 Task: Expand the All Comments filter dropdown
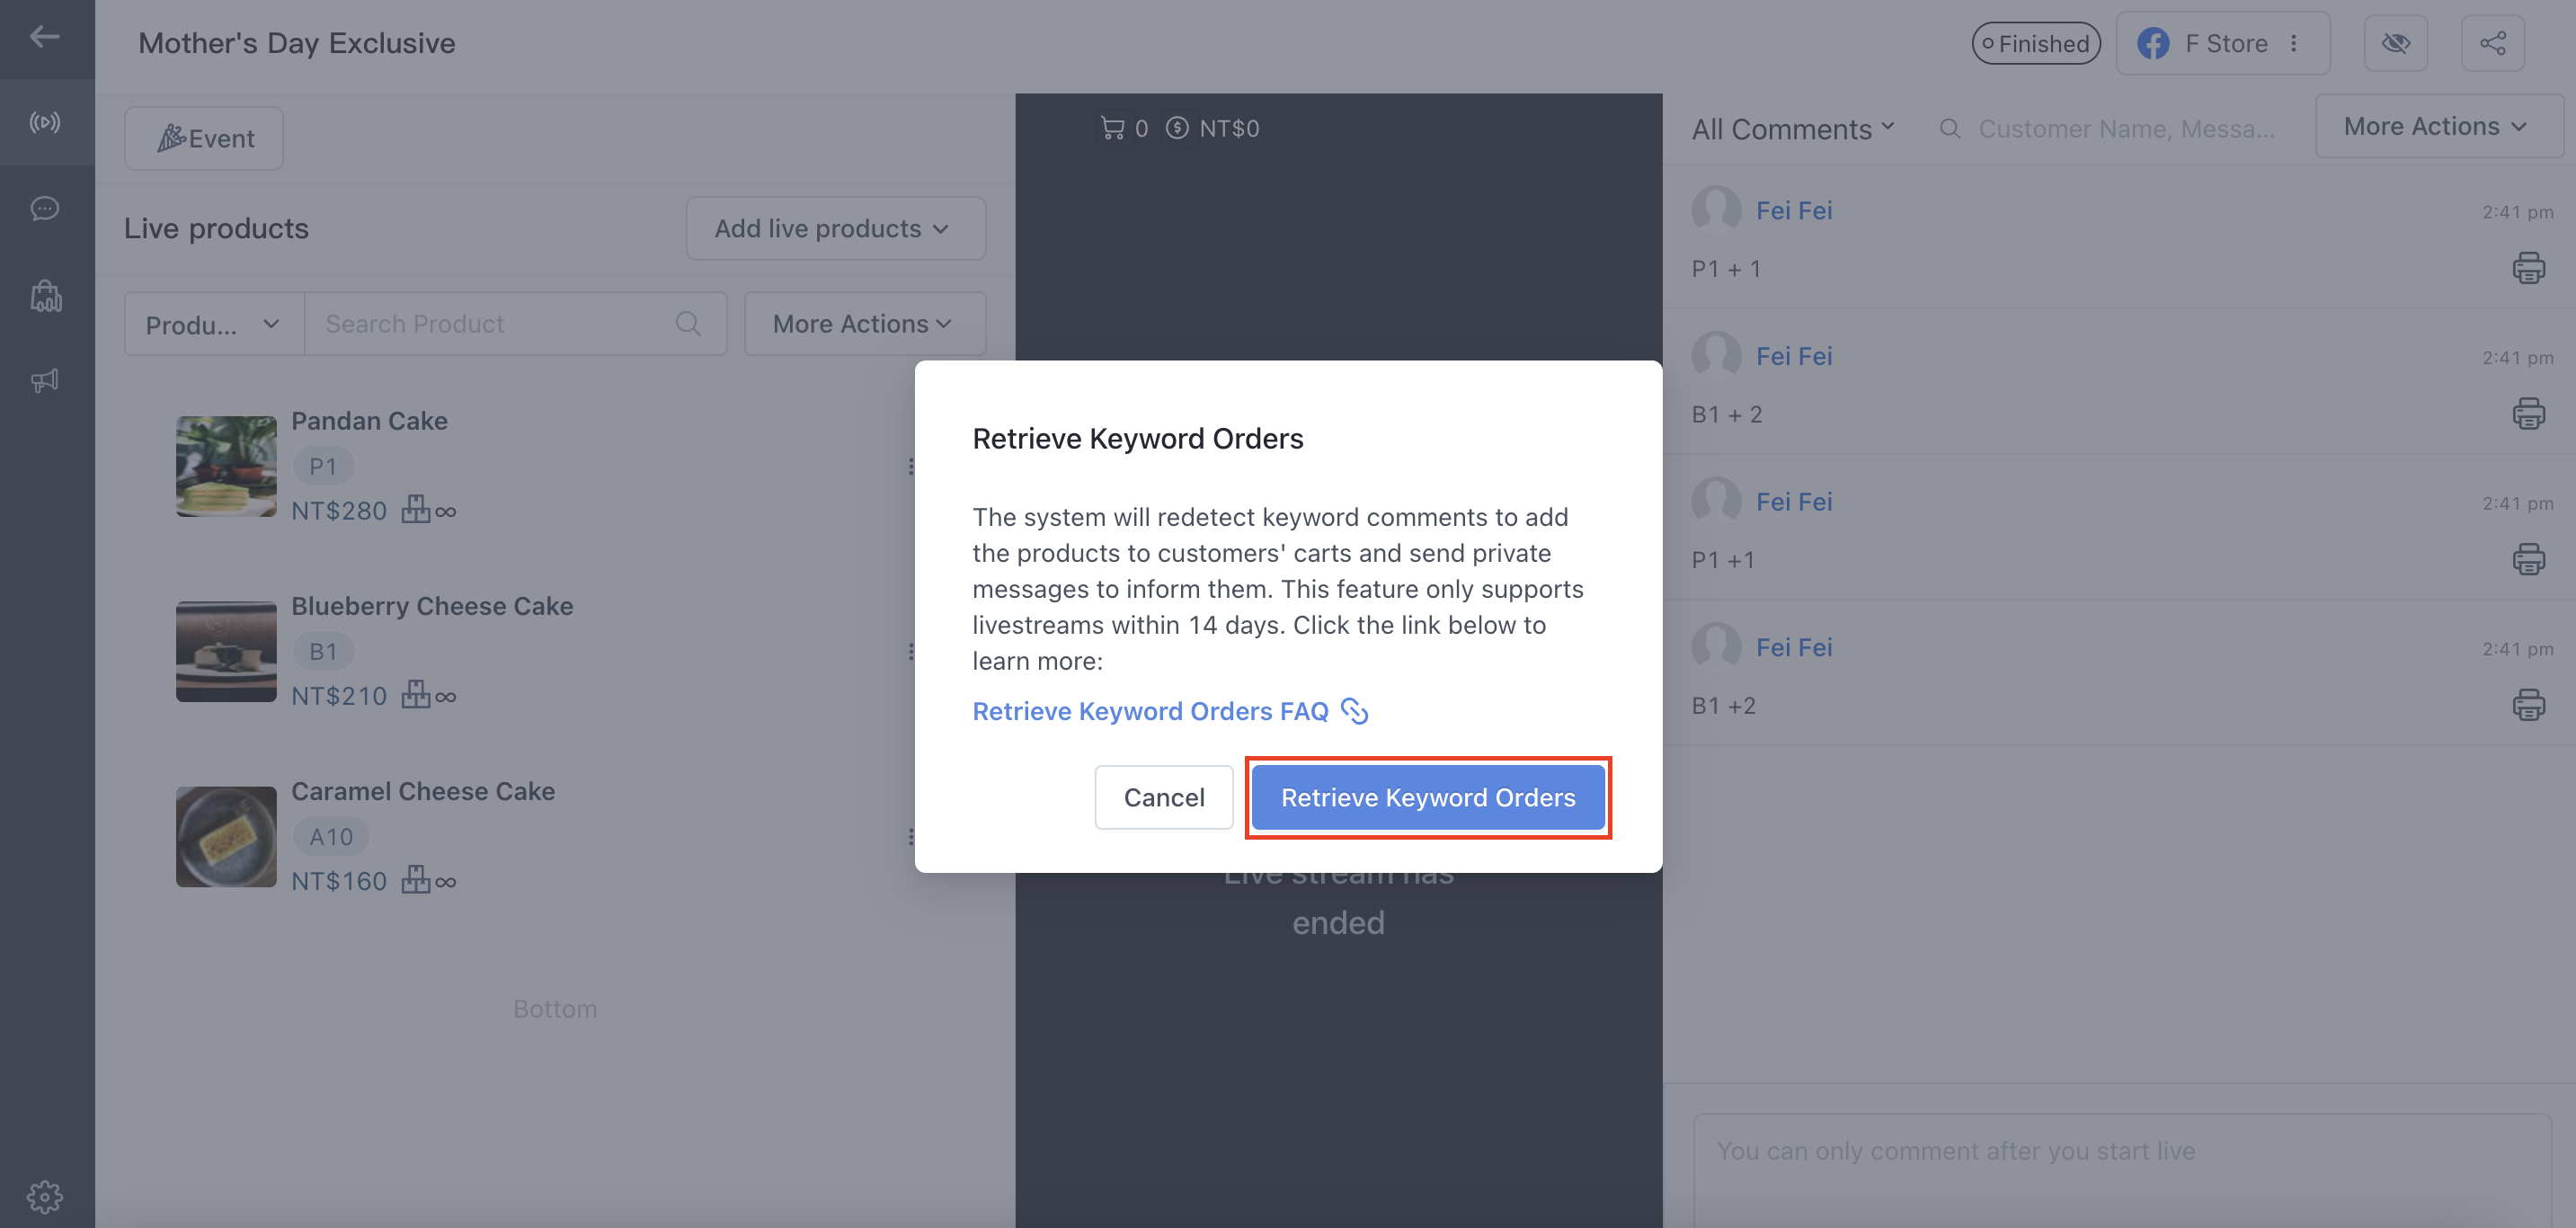click(1792, 129)
